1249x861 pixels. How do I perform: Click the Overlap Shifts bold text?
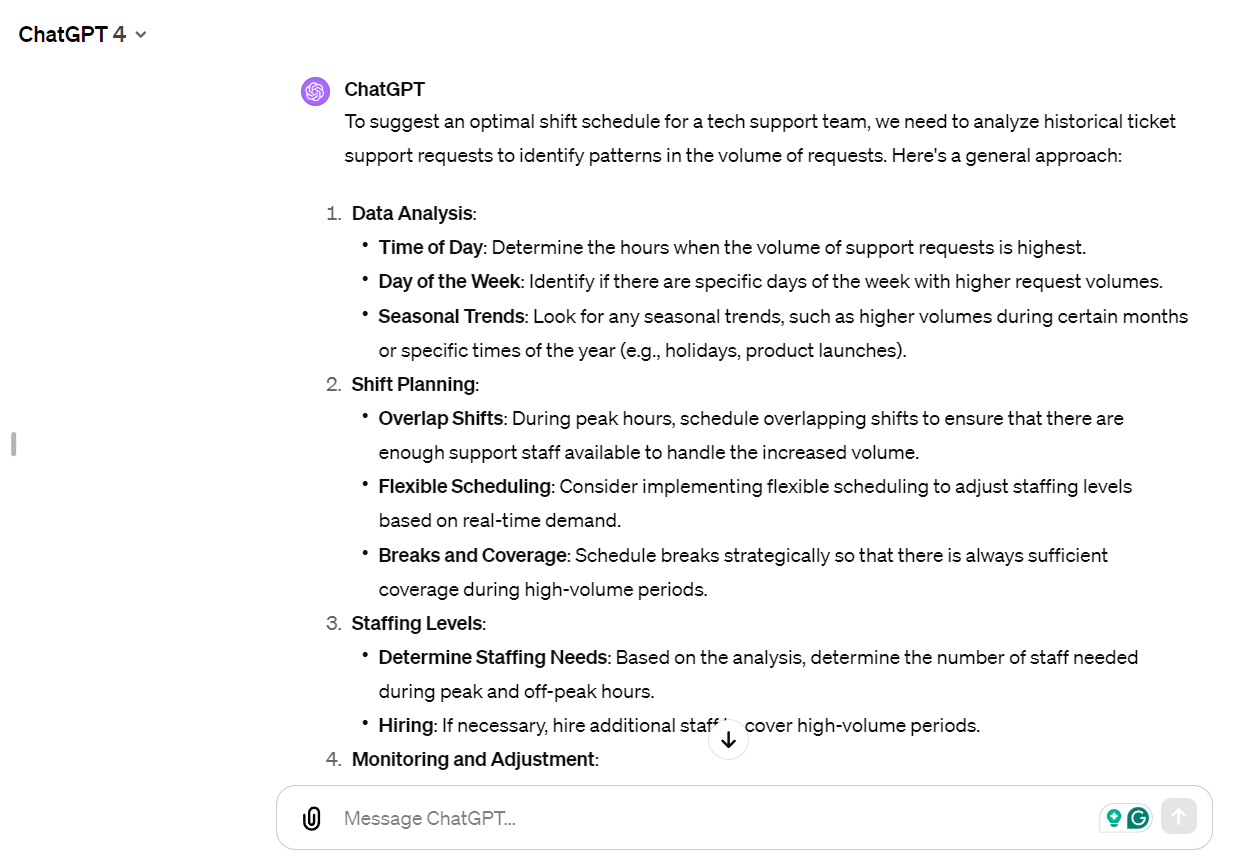[441, 418]
